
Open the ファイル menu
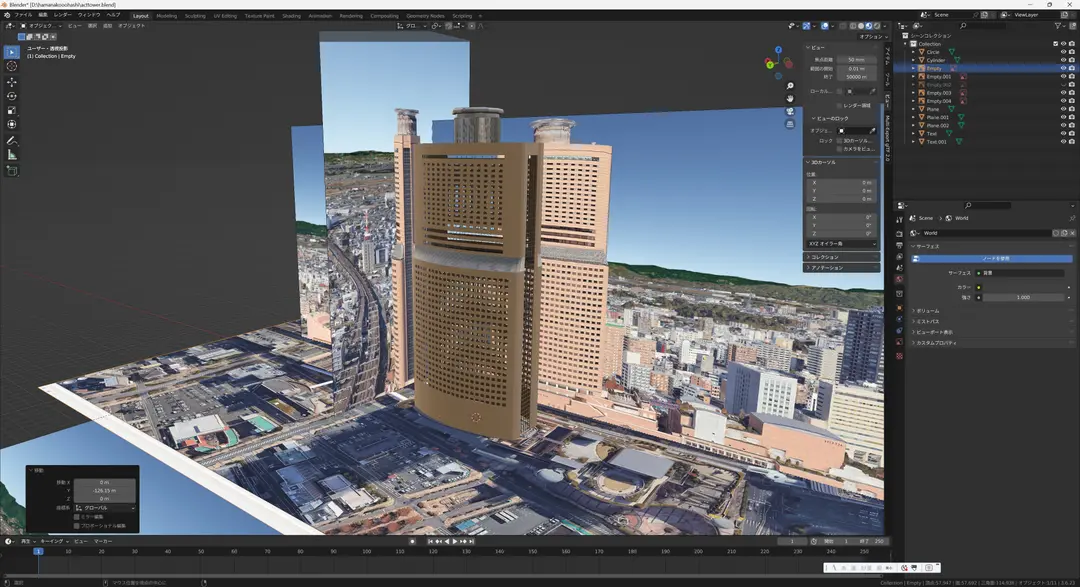tap(23, 15)
